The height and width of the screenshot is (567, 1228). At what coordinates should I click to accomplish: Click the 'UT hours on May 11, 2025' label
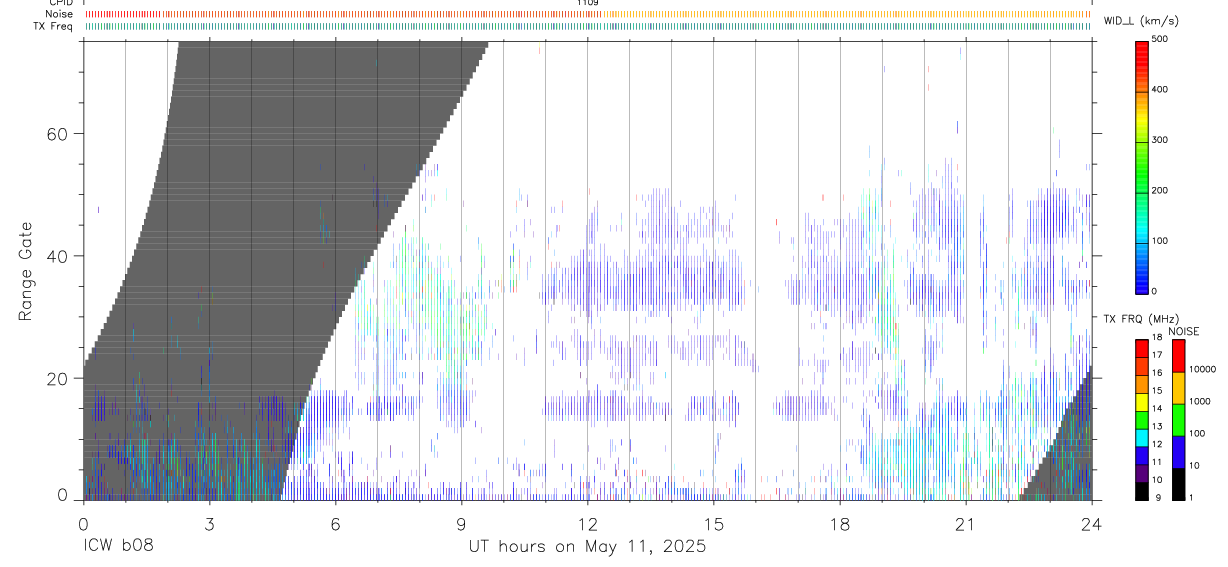587,547
